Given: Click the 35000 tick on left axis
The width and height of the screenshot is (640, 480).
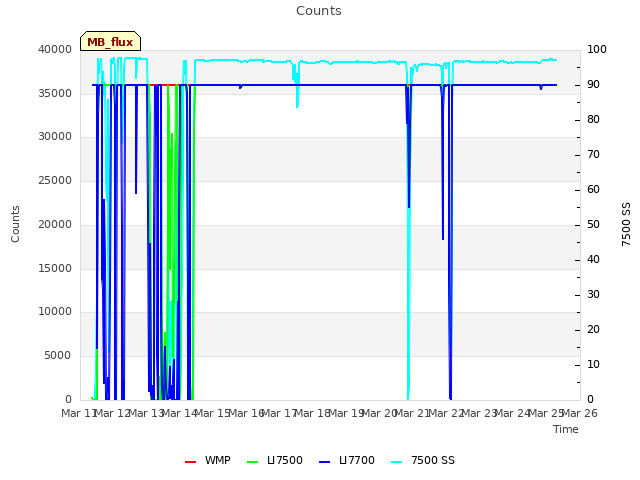Looking at the screenshot, I should [55, 93].
